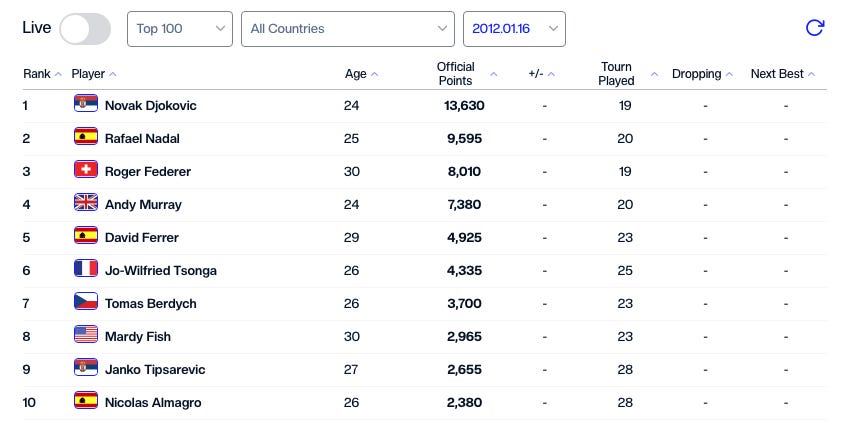The height and width of the screenshot is (436, 842).
Task: Click Jo-Wilfried Tsonga's French flag icon
Action: (86, 269)
